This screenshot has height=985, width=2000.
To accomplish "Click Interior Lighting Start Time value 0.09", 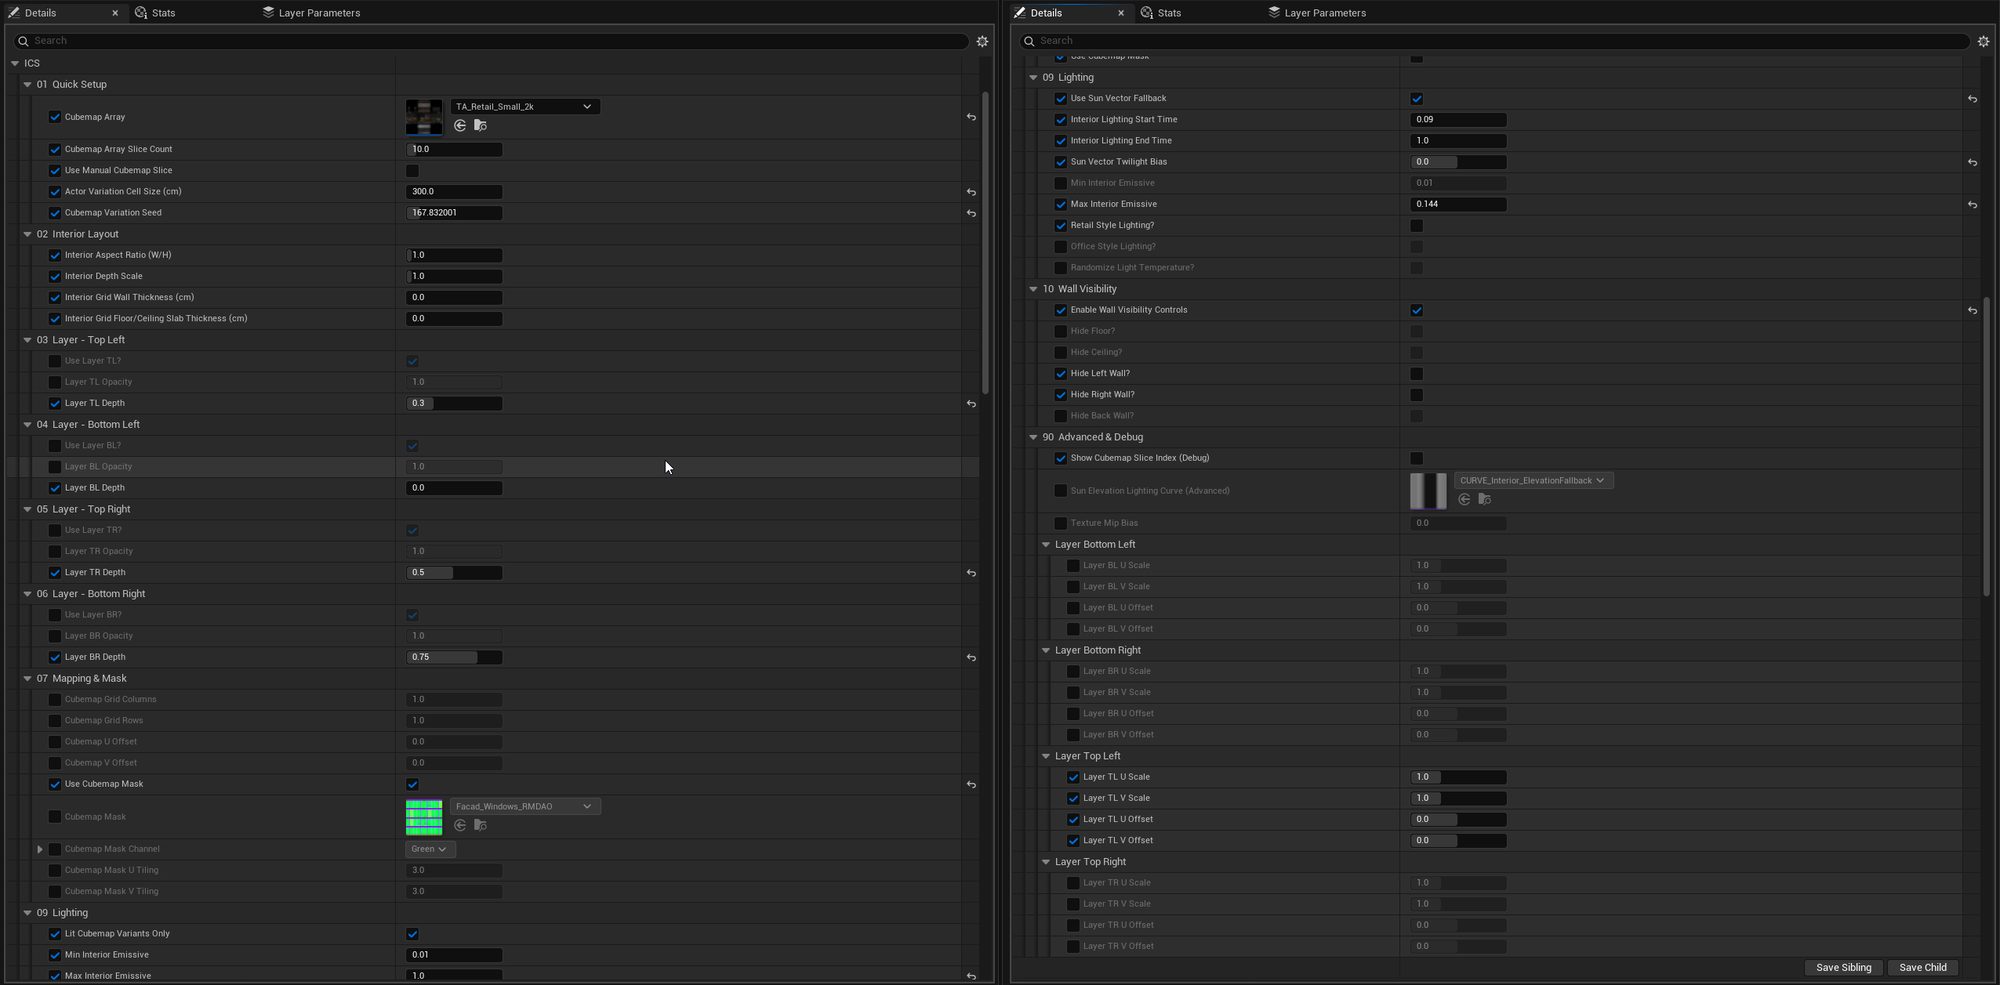I will 1458,119.
